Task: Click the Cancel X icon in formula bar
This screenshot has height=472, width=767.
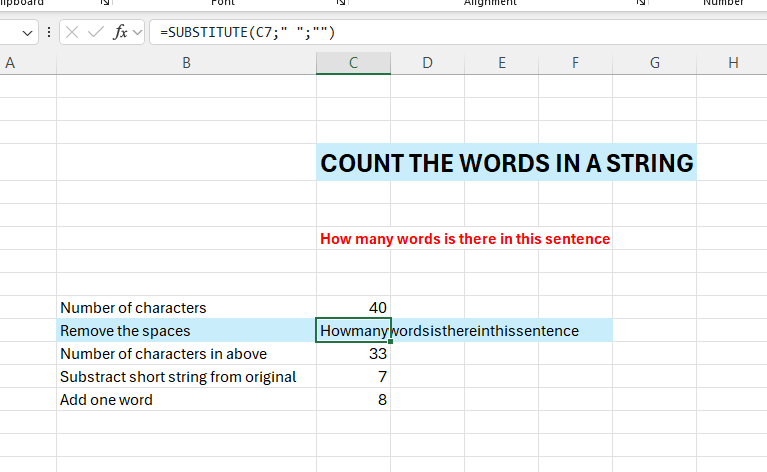Action: pyautogui.click(x=73, y=33)
